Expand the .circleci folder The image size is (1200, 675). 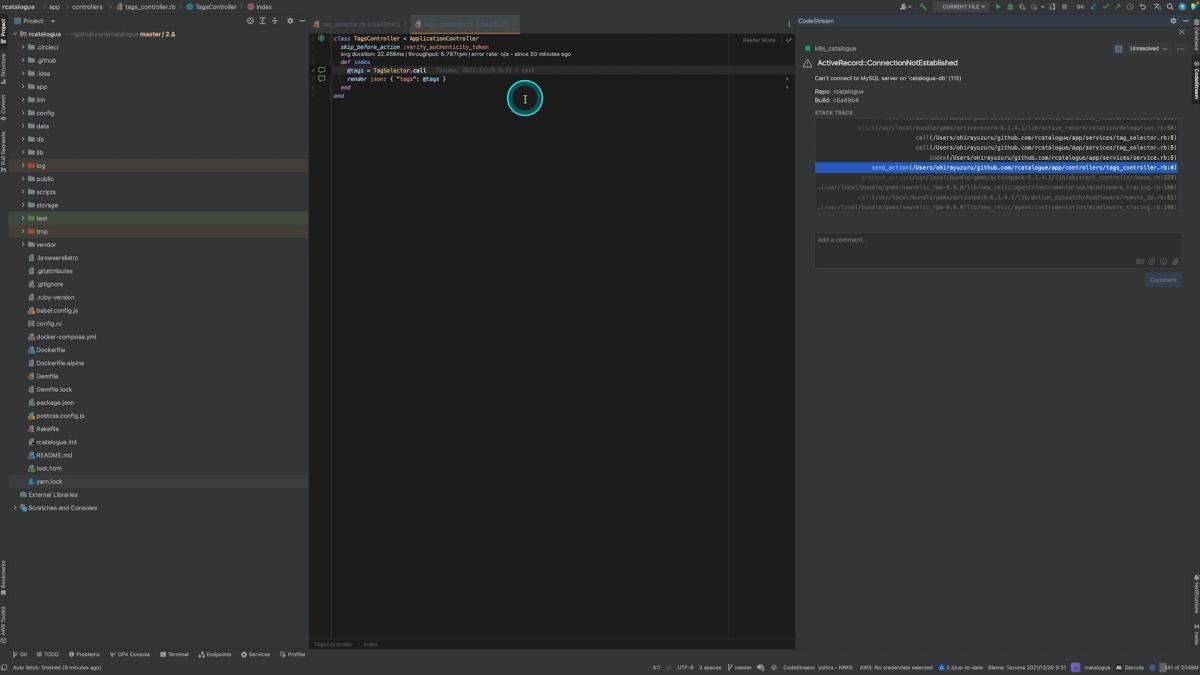[23, 47]
